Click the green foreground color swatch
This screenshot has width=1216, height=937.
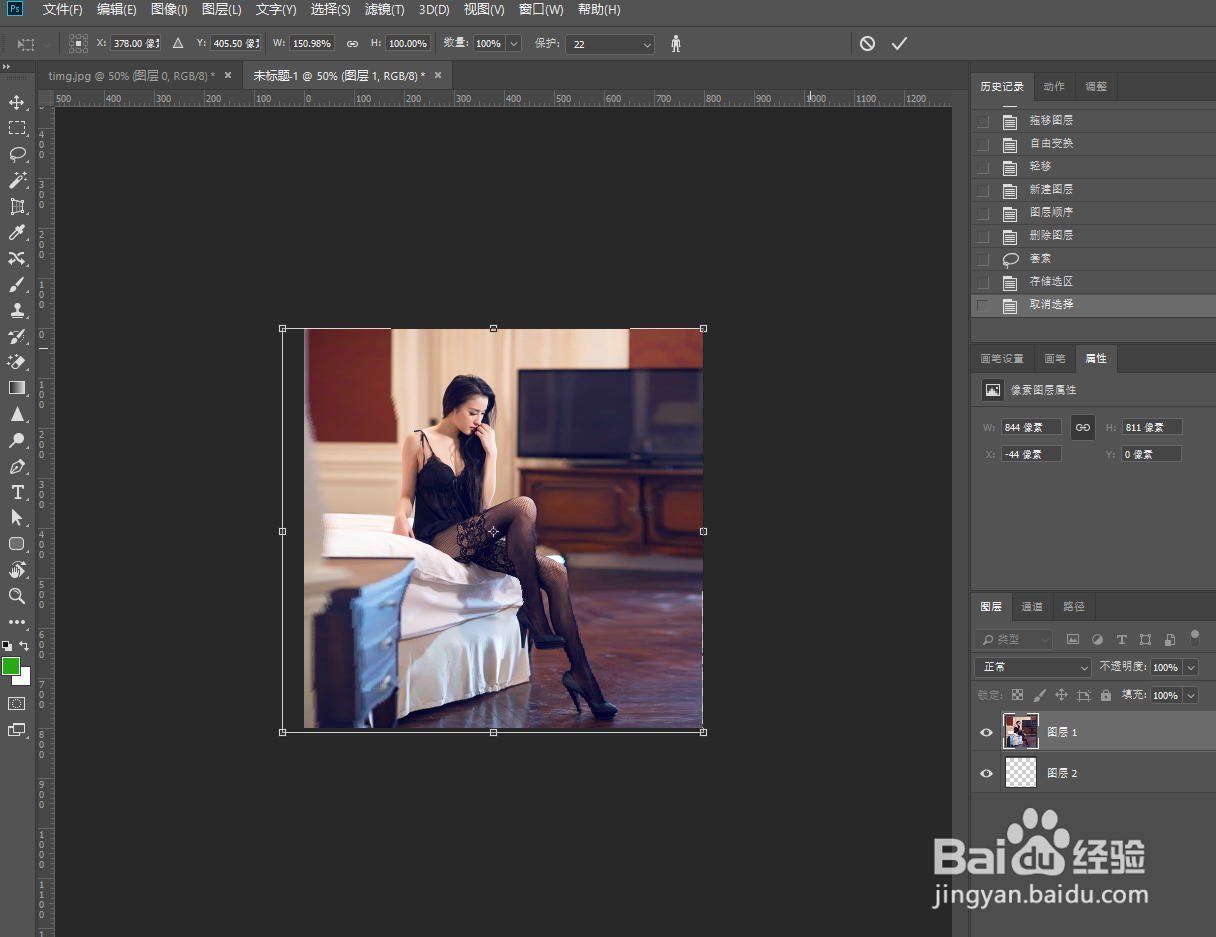[x=10, y=666]
